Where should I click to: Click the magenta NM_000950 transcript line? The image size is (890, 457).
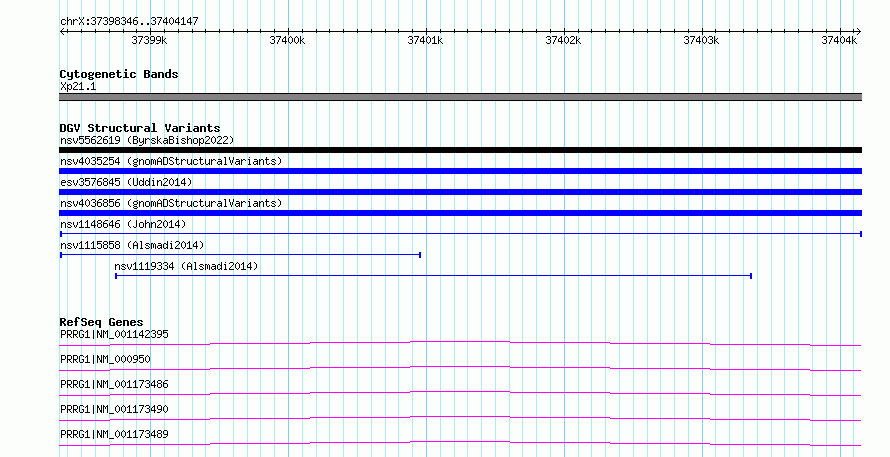(x=460, y=368)
